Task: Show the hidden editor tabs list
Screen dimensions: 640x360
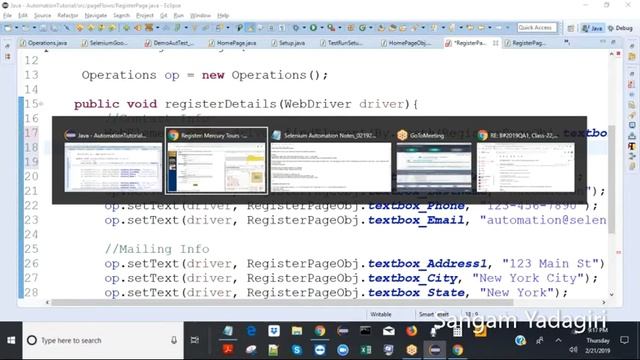Action: pos(567,42)
